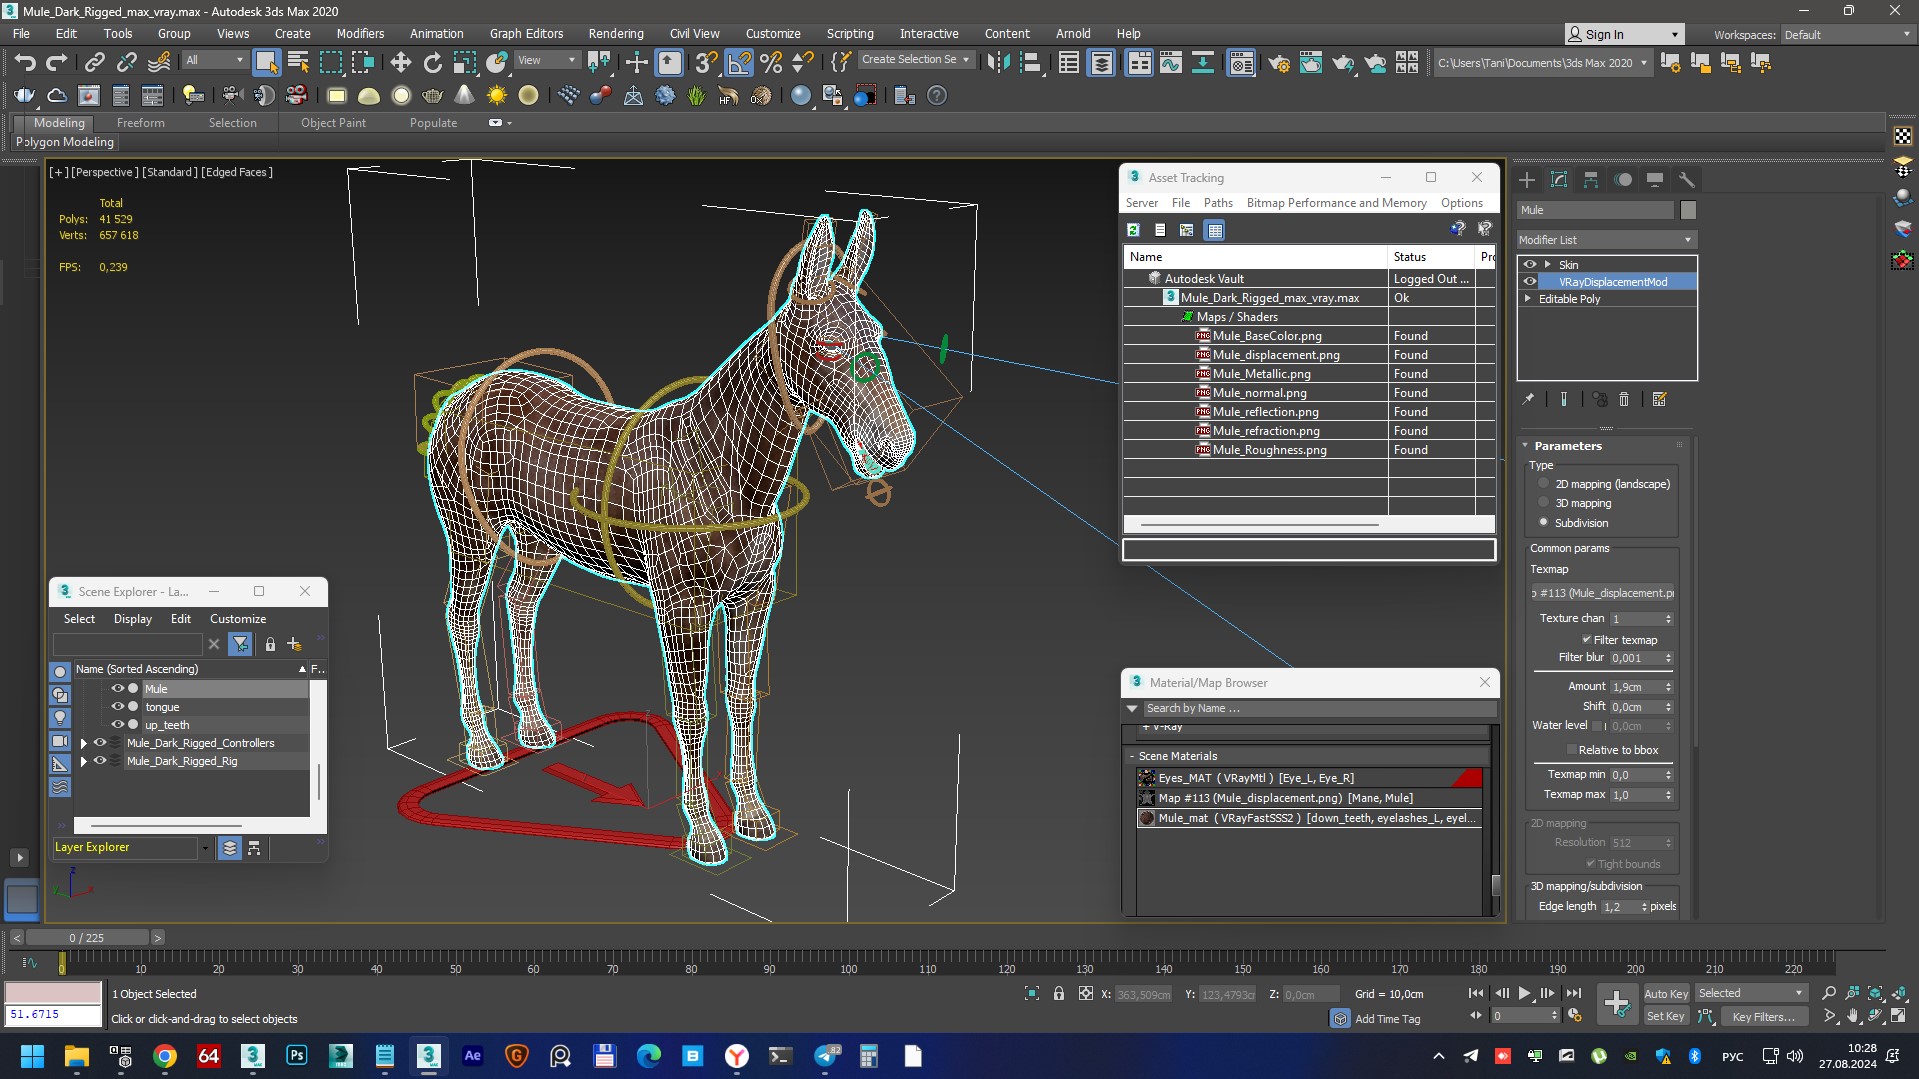This screenshot has height=1079, width=1919.
Task: Open the Render Setup icon
Action: click(x=1278, y=62)
